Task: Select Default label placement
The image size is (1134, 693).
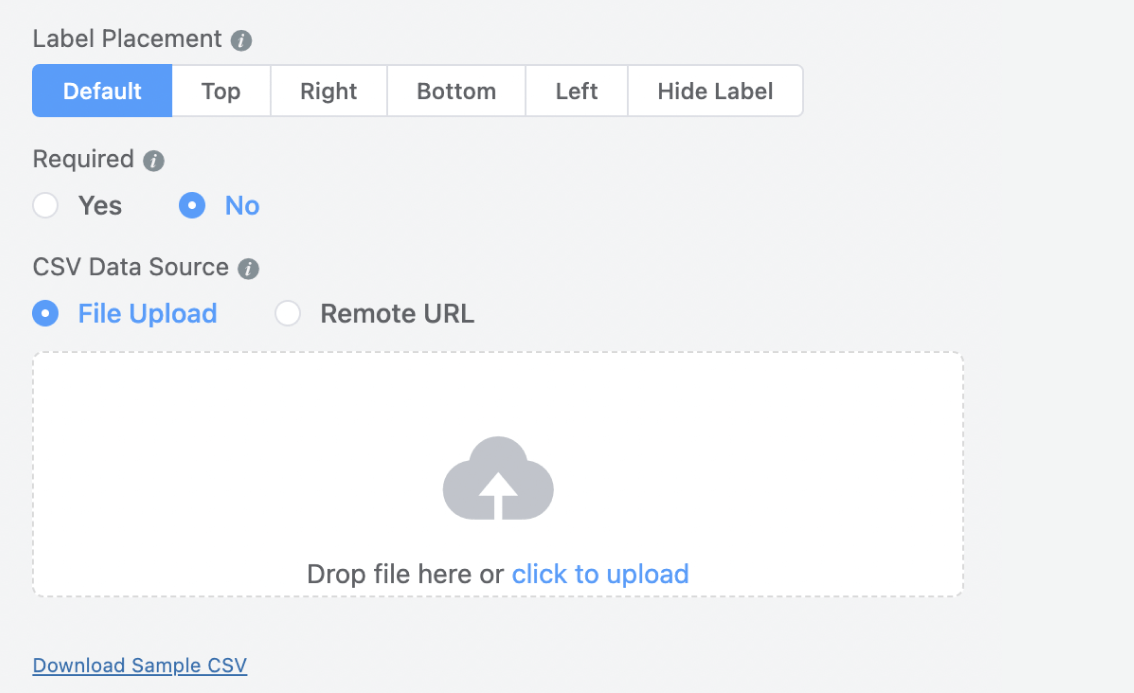Action: [x=102, y=91]
